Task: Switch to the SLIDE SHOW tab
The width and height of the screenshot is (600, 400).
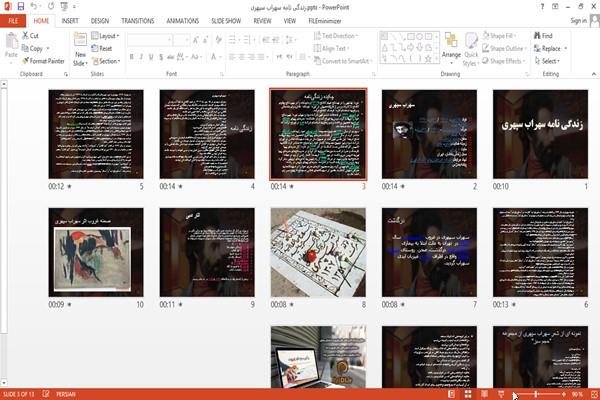Action: coord(226,21)
